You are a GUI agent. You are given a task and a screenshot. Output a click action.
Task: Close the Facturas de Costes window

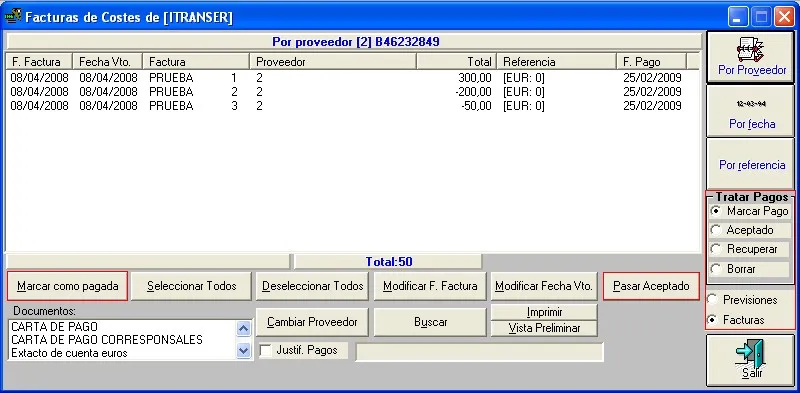pyautogui.click(x=784, y=17)
